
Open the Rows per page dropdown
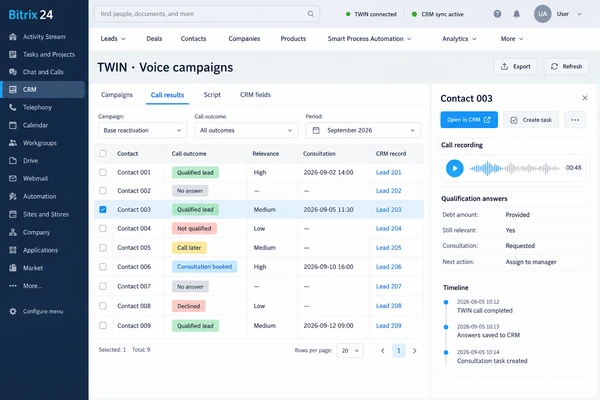click(x=350, y=351)
